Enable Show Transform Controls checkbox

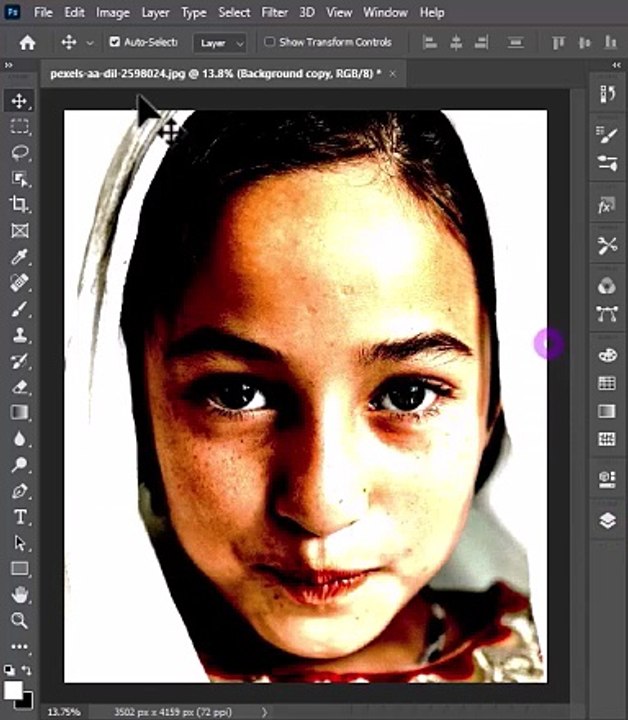click(x=269, y=42)
